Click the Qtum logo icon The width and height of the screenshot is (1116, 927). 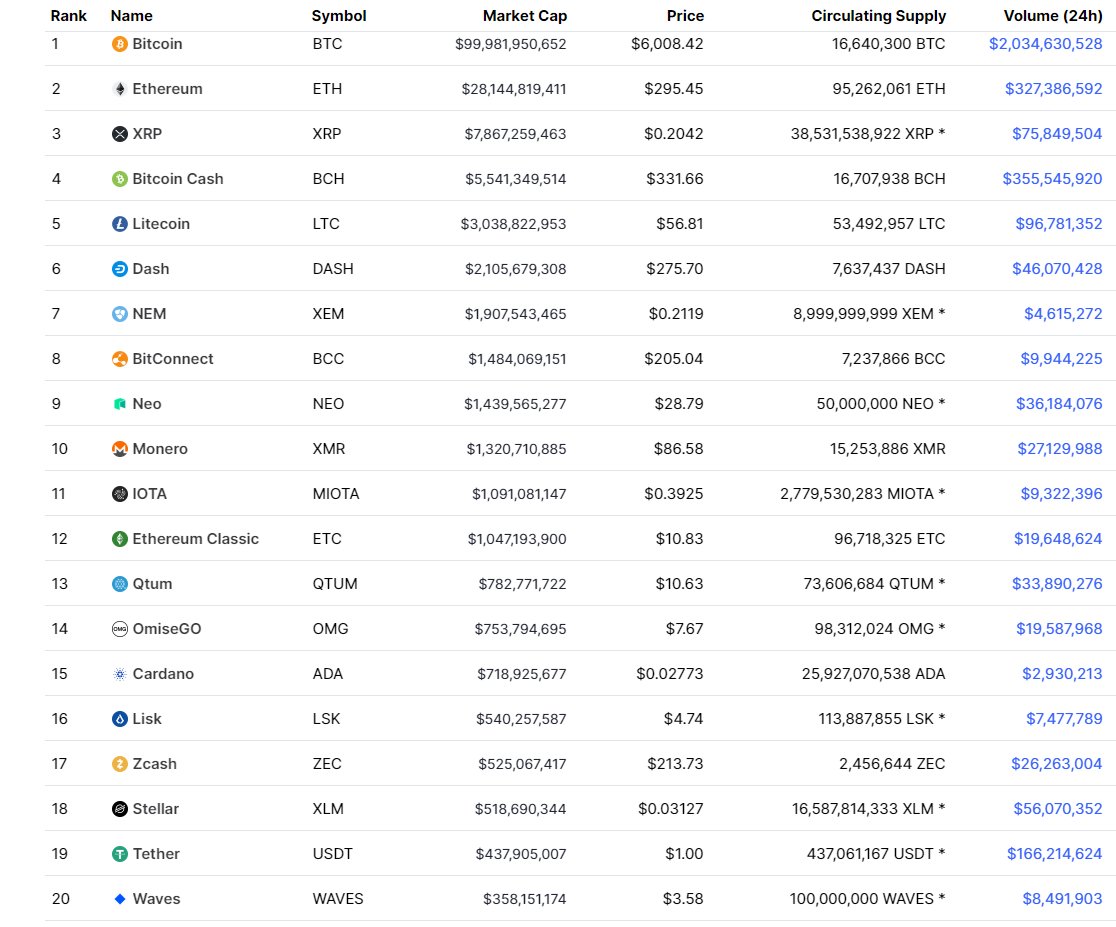pos(120,584)
